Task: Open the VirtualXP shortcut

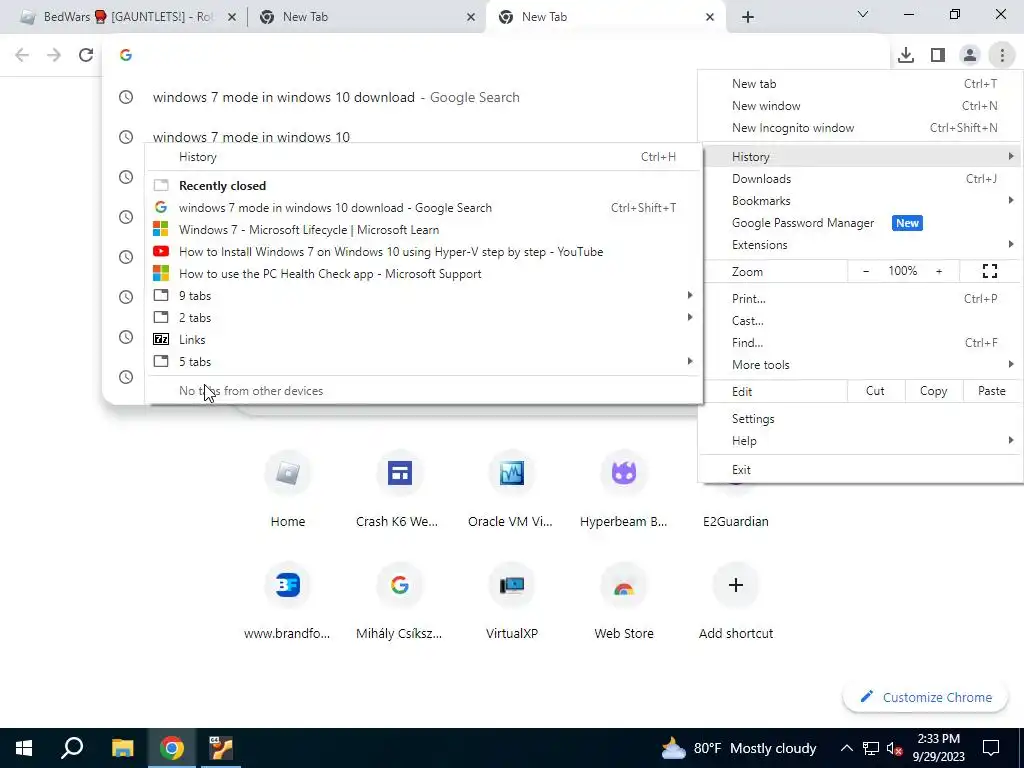Action: point(511,601)
